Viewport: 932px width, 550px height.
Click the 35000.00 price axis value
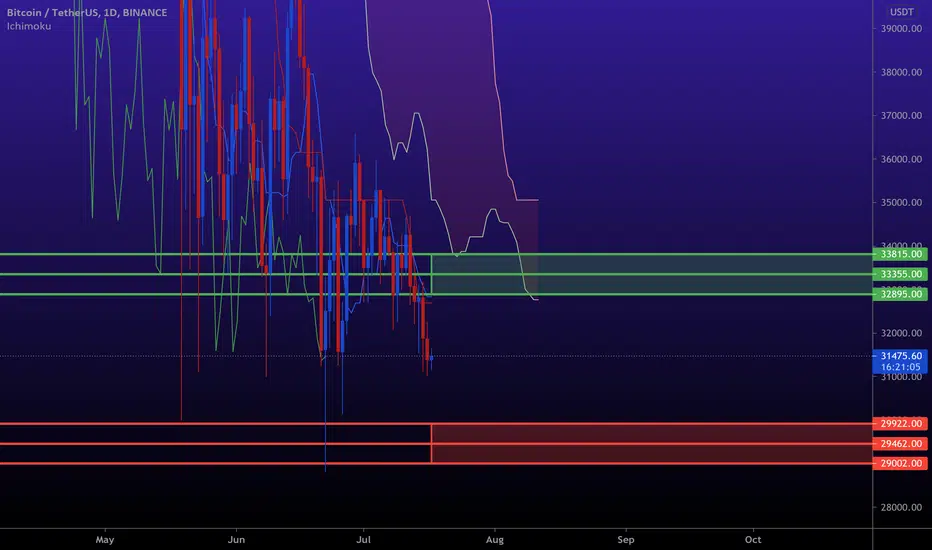click(x=901, y=202)
